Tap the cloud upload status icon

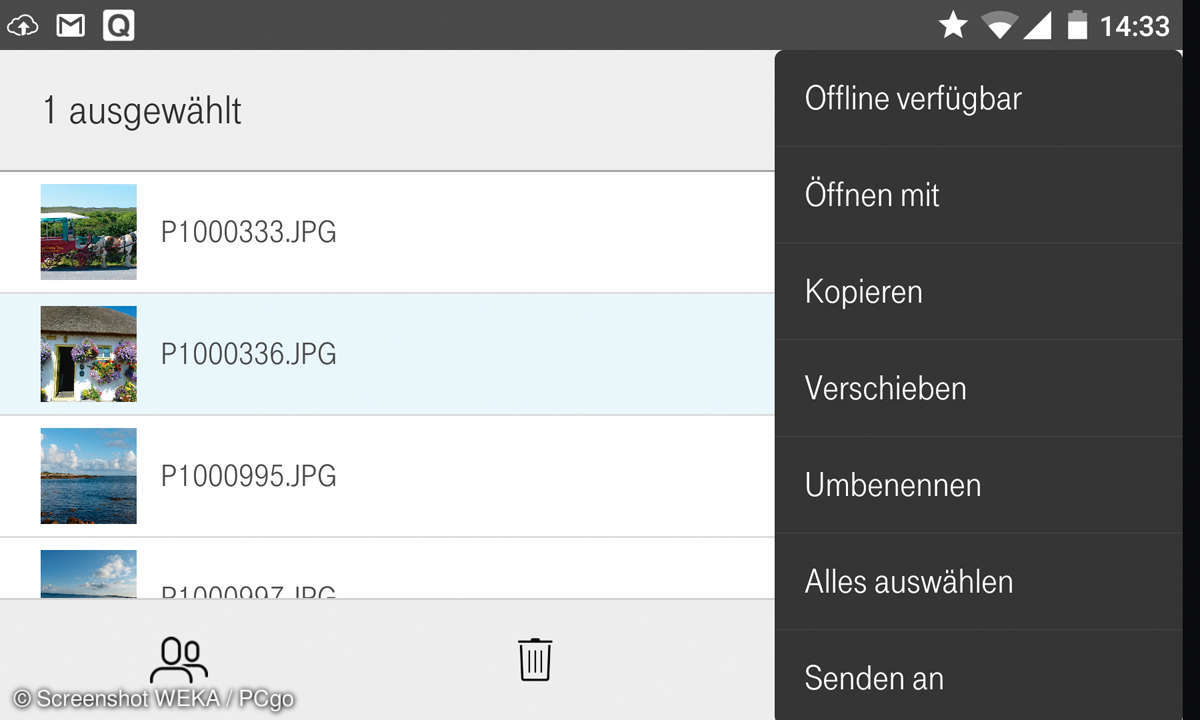pos(22,26)
